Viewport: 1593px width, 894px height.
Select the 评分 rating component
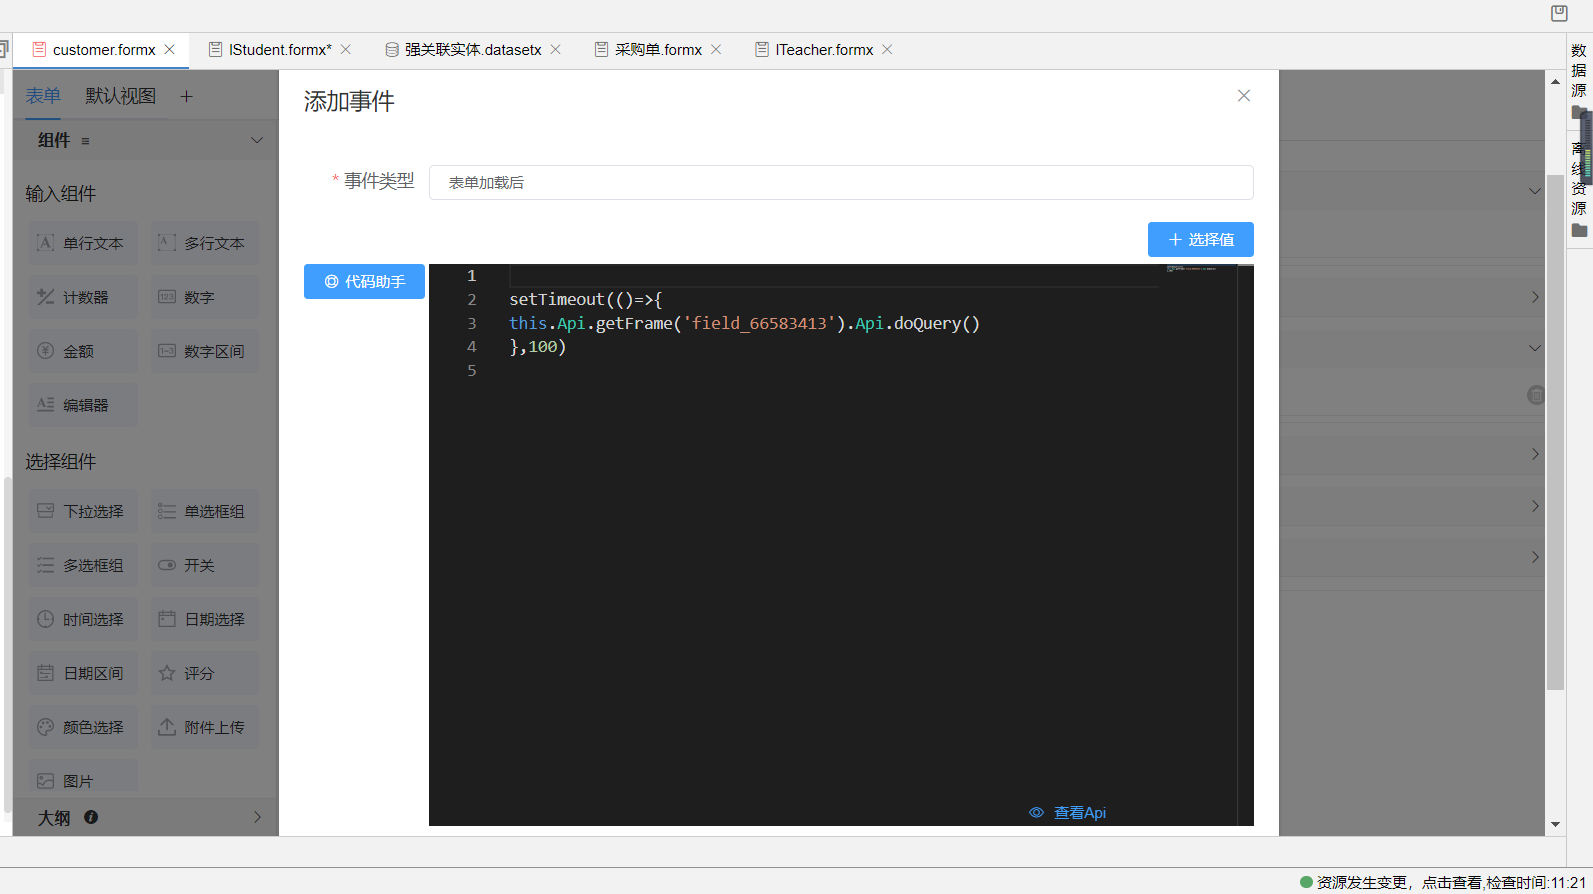[x=204, y=674]
